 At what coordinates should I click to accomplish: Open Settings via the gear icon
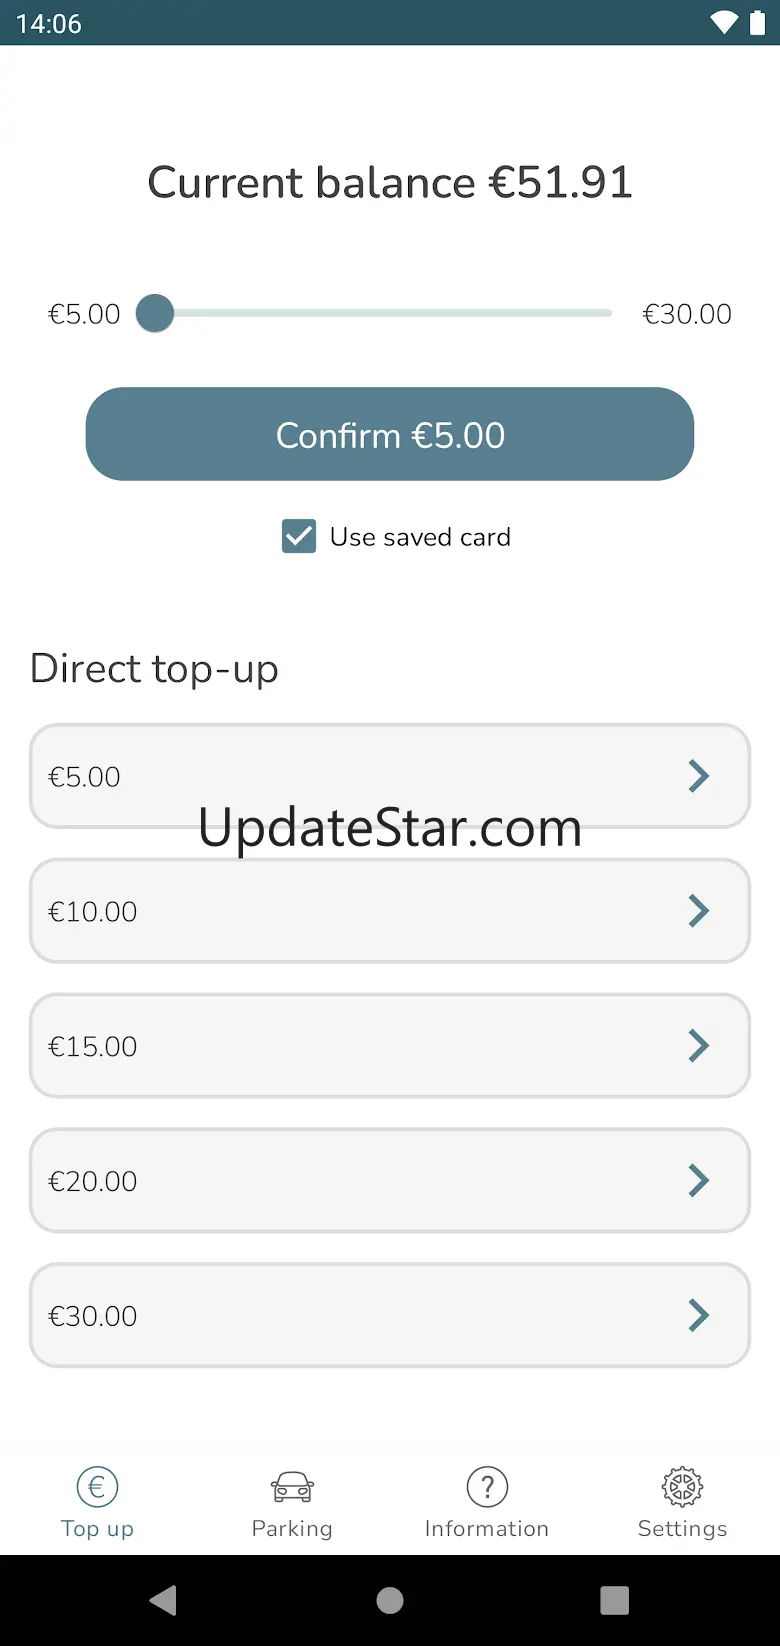(682, 1487)
